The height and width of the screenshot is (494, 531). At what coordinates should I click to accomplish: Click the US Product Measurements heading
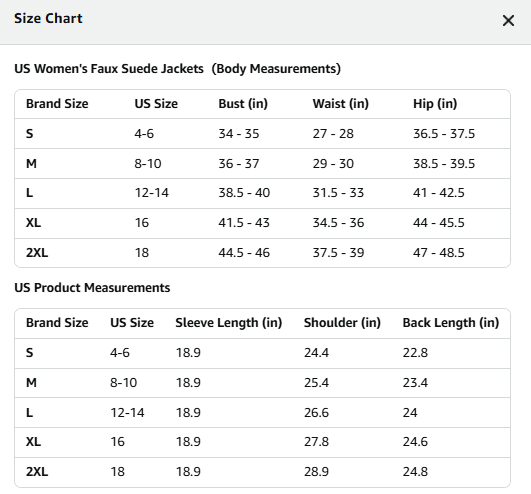(92, 287)
